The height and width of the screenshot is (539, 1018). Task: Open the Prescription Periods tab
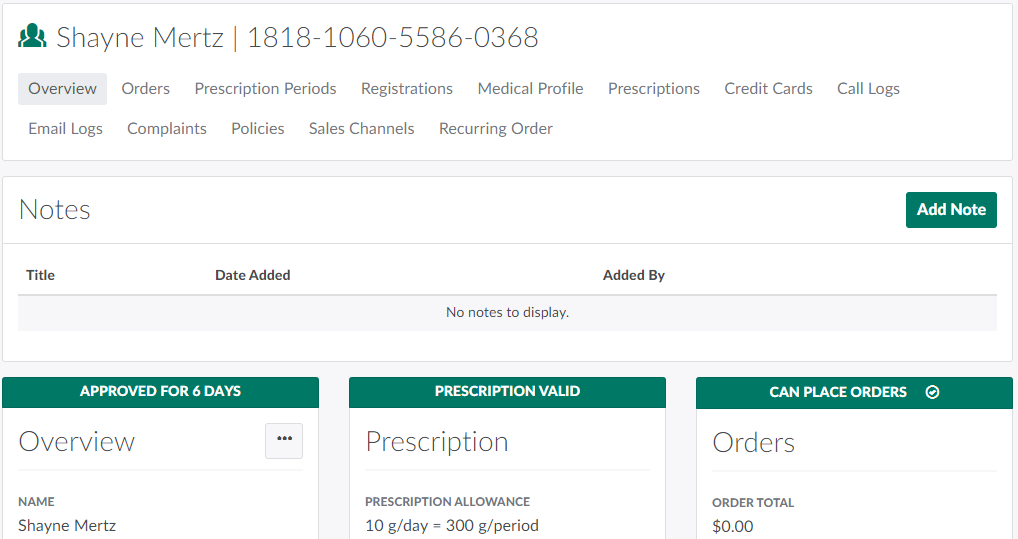pyautogui.click(x=265, y=89)
